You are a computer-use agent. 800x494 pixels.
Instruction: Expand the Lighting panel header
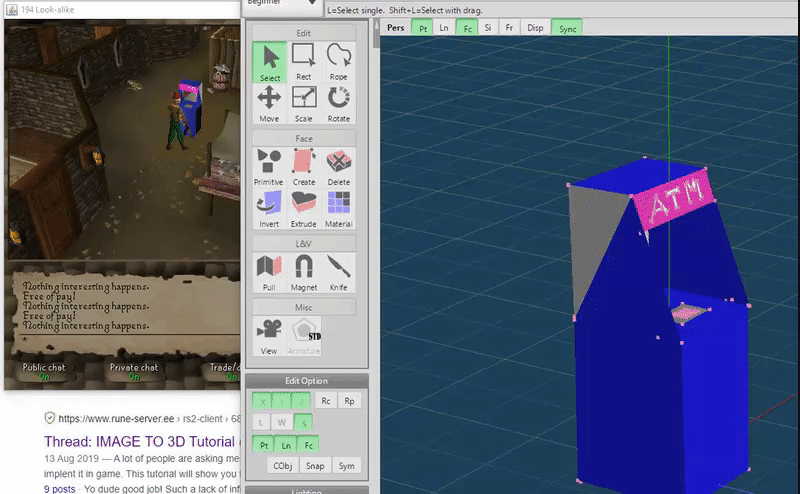click(x=307, y=490)
